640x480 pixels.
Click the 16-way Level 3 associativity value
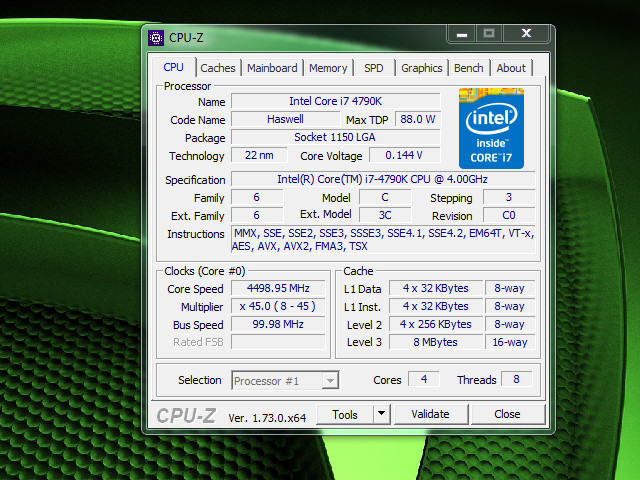click(510, 342)
